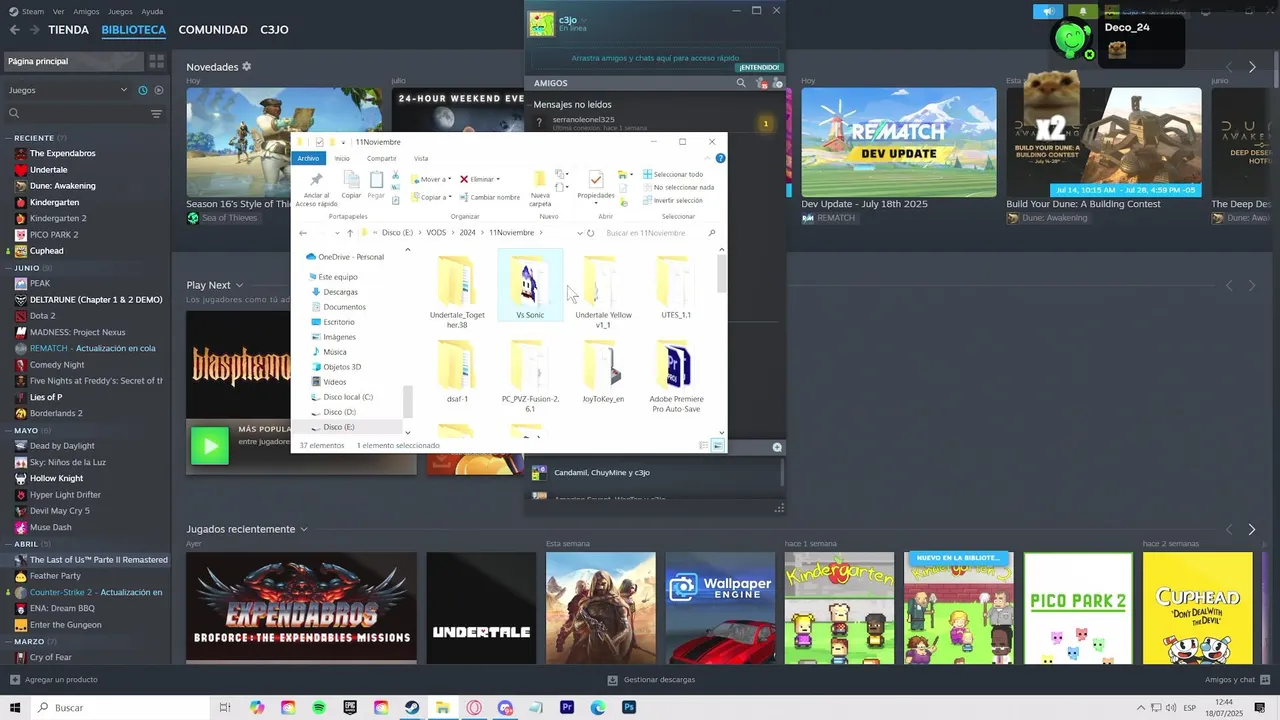
Task: Open Steam collections grid view icon
Action: tap(157, 61)
